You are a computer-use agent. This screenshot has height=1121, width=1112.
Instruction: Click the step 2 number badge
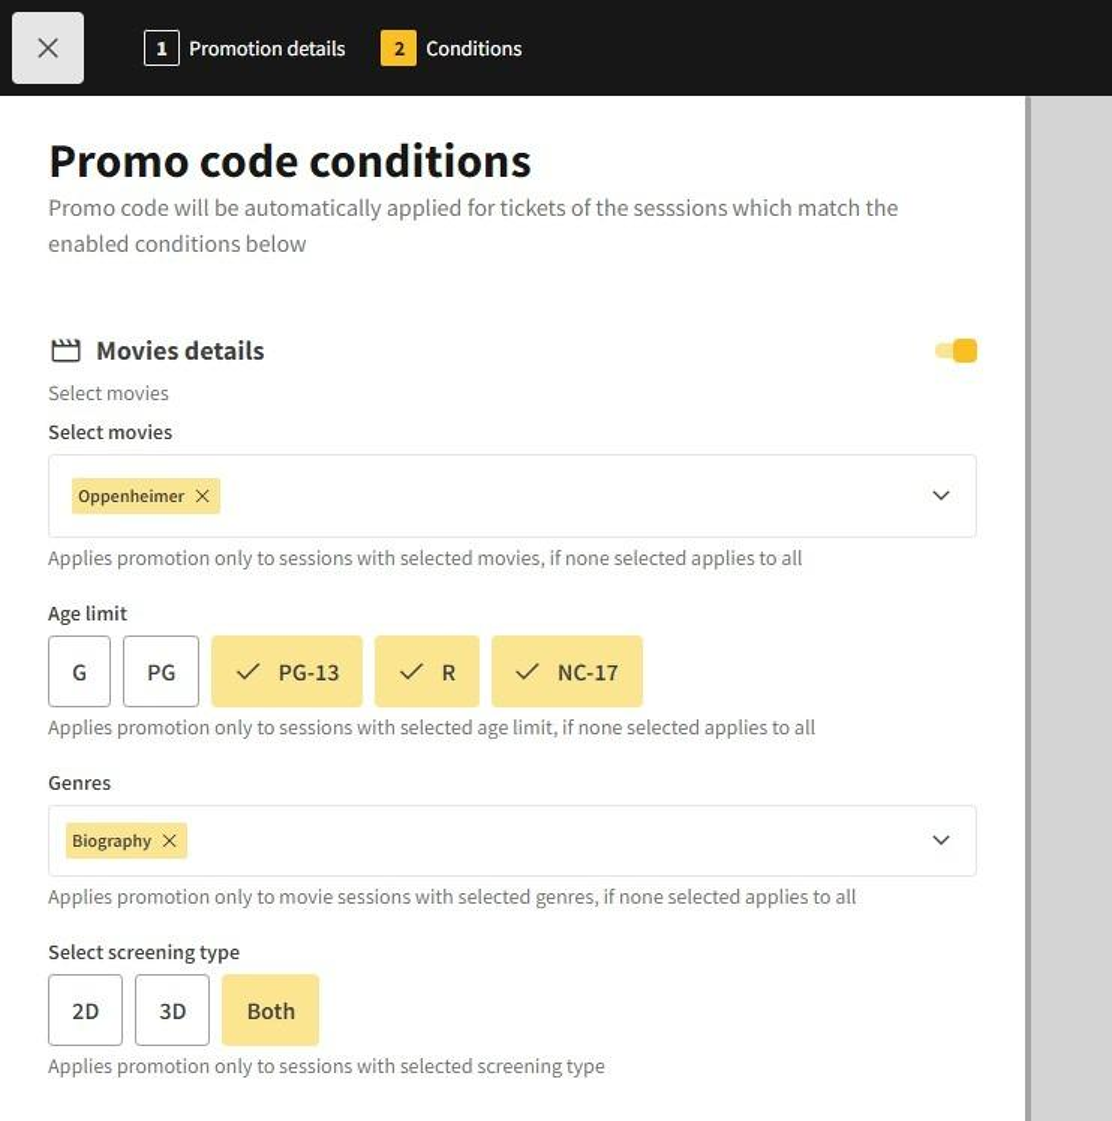coord(398,48)
